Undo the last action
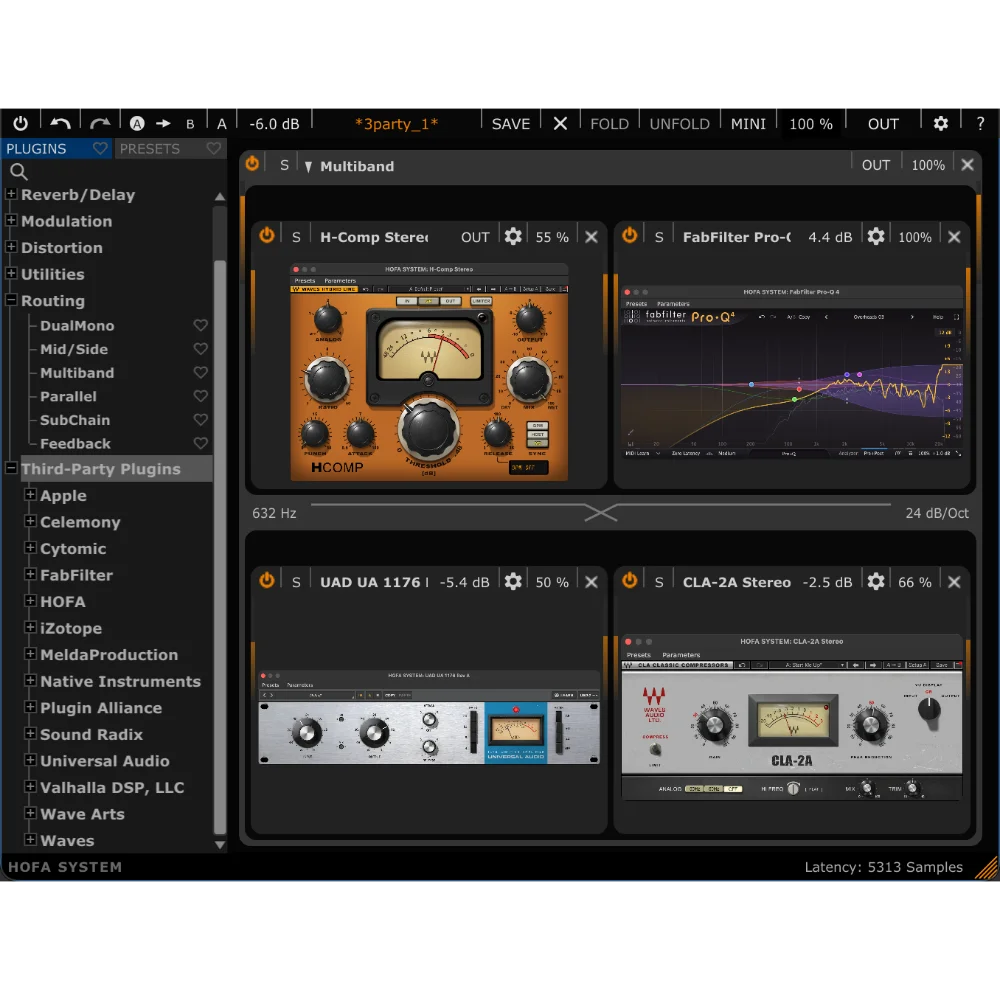The image size is (1000, 1000). click(61, 122)
